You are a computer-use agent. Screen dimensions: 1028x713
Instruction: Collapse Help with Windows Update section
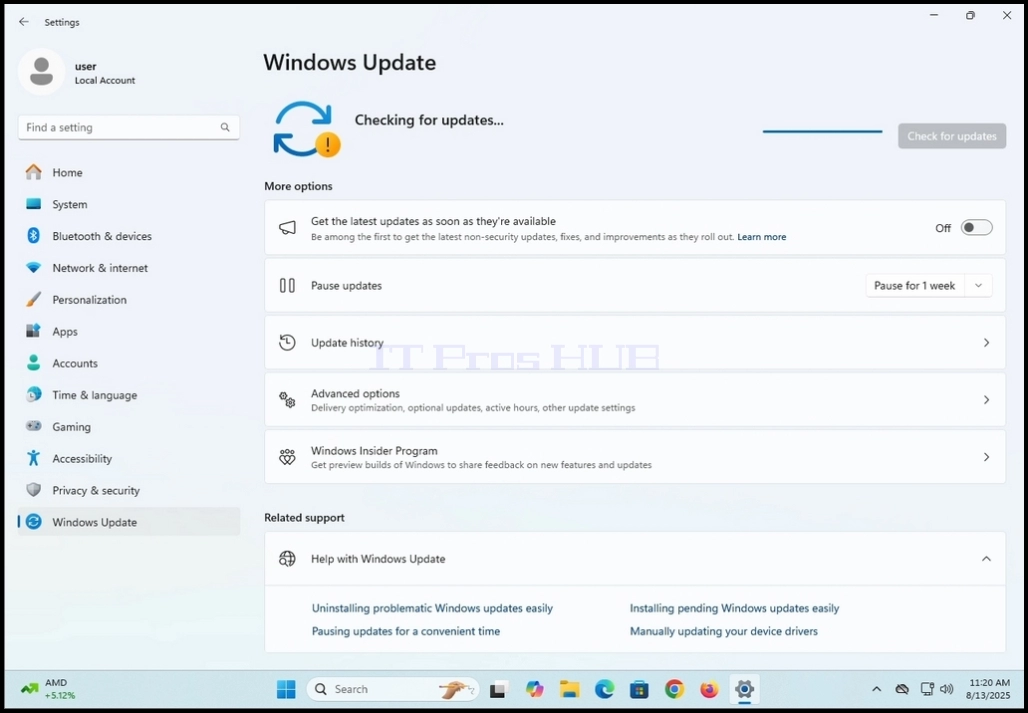(986, 558)
